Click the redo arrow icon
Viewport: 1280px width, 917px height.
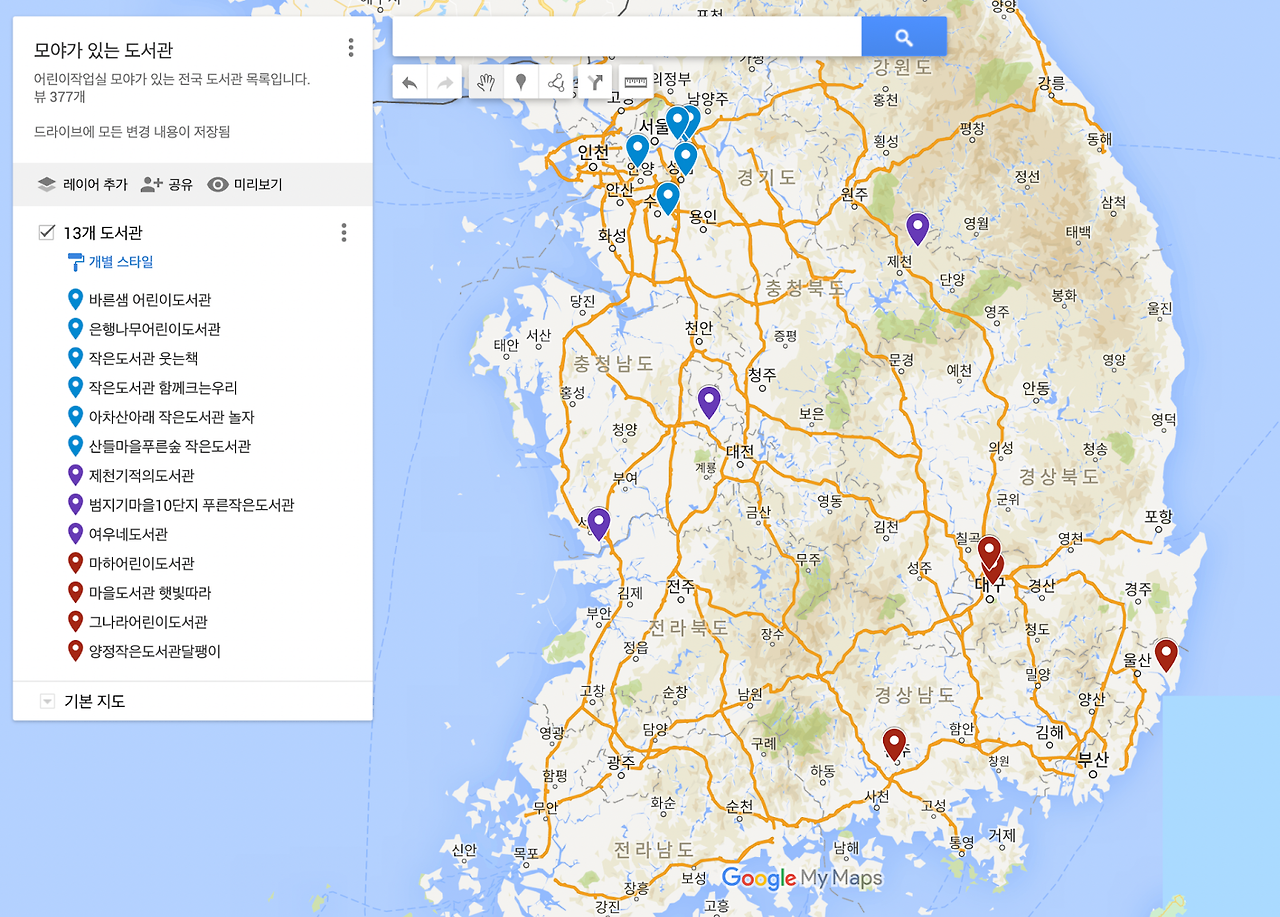tap(445, 83)
